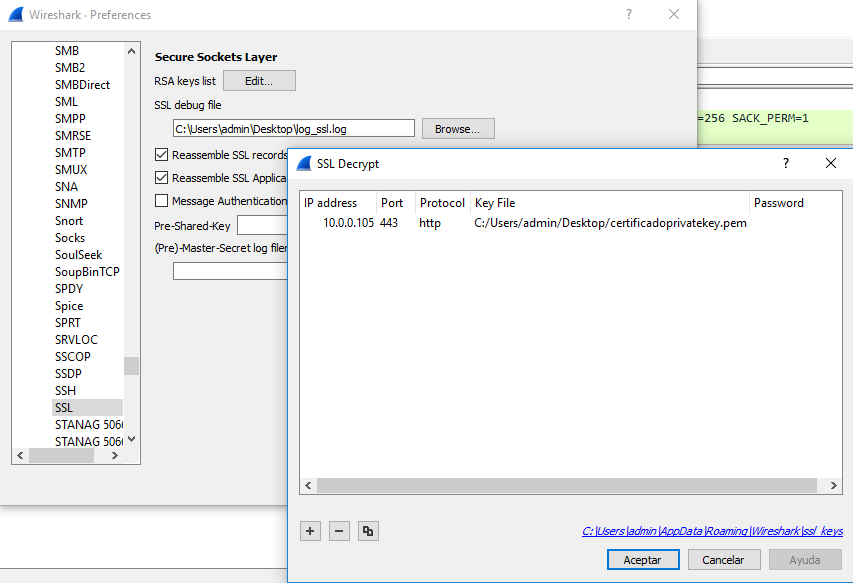Focus the Pre-Shared-Key input field
This screenshot has height=583, width=853.
262,225
